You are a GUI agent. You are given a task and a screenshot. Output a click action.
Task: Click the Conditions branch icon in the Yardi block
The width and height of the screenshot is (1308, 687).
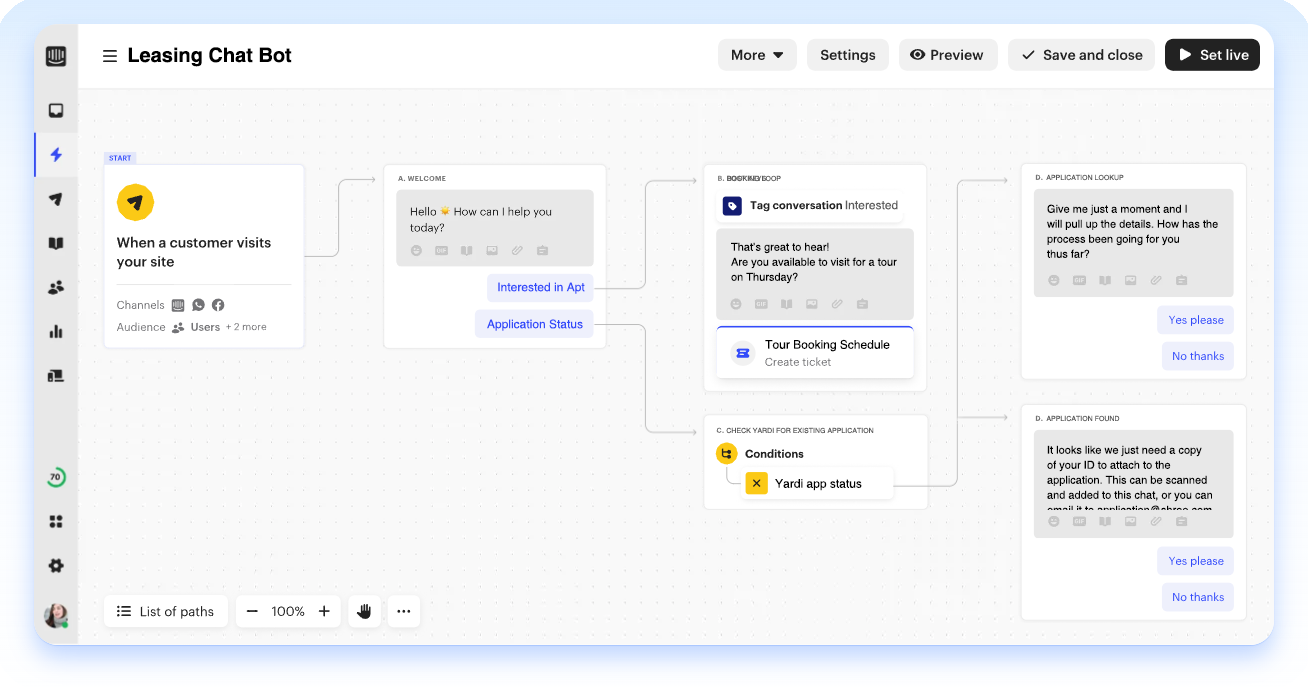pos(727,453)
